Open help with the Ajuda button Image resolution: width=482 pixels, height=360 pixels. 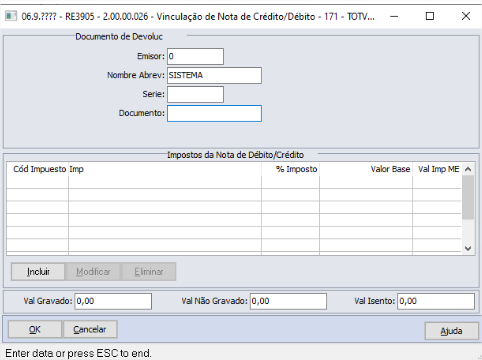click(x=451, y=331)
